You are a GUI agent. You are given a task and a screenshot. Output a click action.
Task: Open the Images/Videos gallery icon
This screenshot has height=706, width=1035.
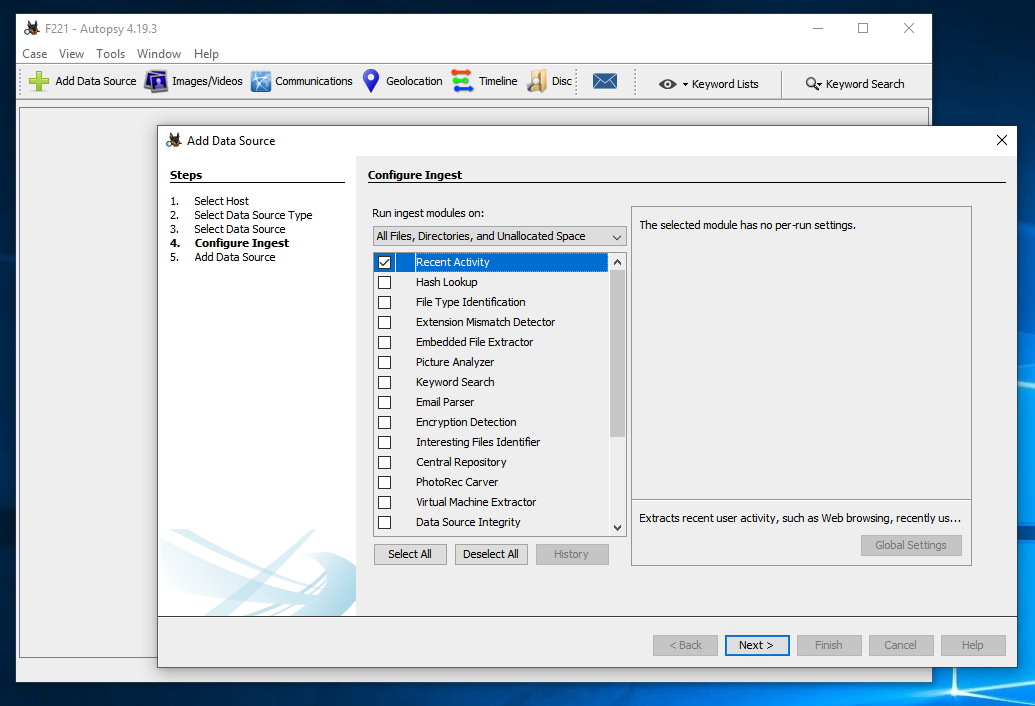156,81
